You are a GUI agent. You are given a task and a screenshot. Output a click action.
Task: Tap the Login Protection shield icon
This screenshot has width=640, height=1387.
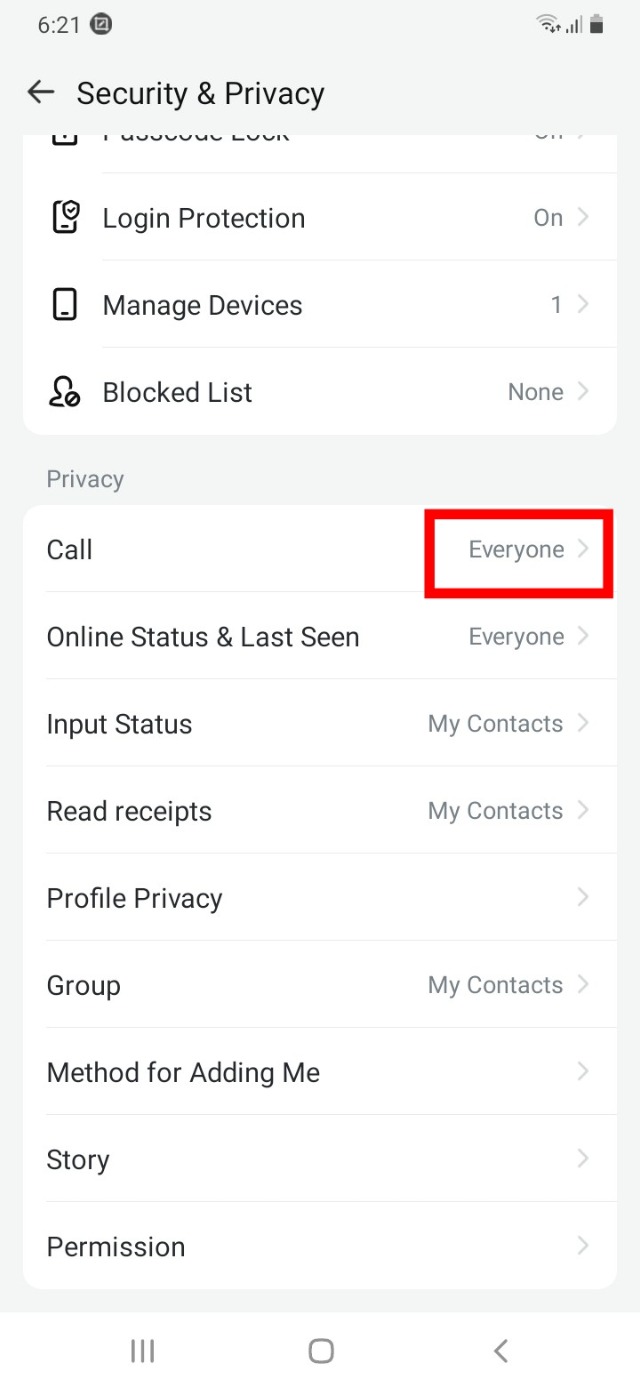click(x=65, y=218)
